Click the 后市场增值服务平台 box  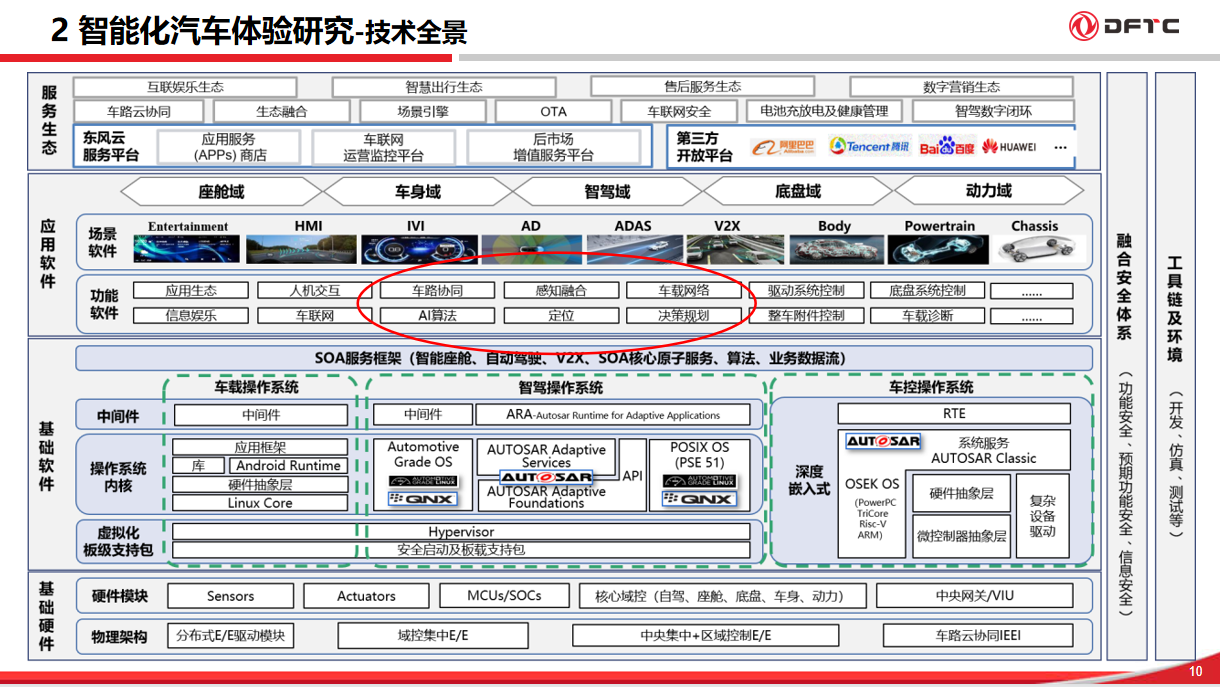[x=554, y=147]
